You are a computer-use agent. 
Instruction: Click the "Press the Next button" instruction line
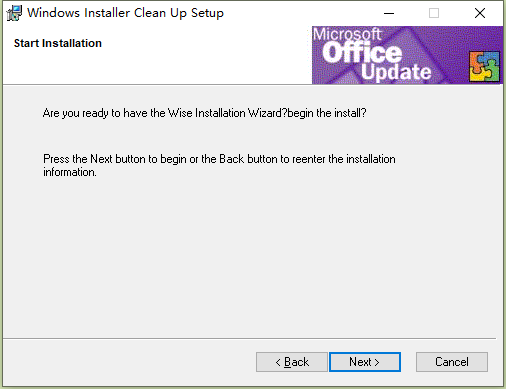(x=219, y=159)
